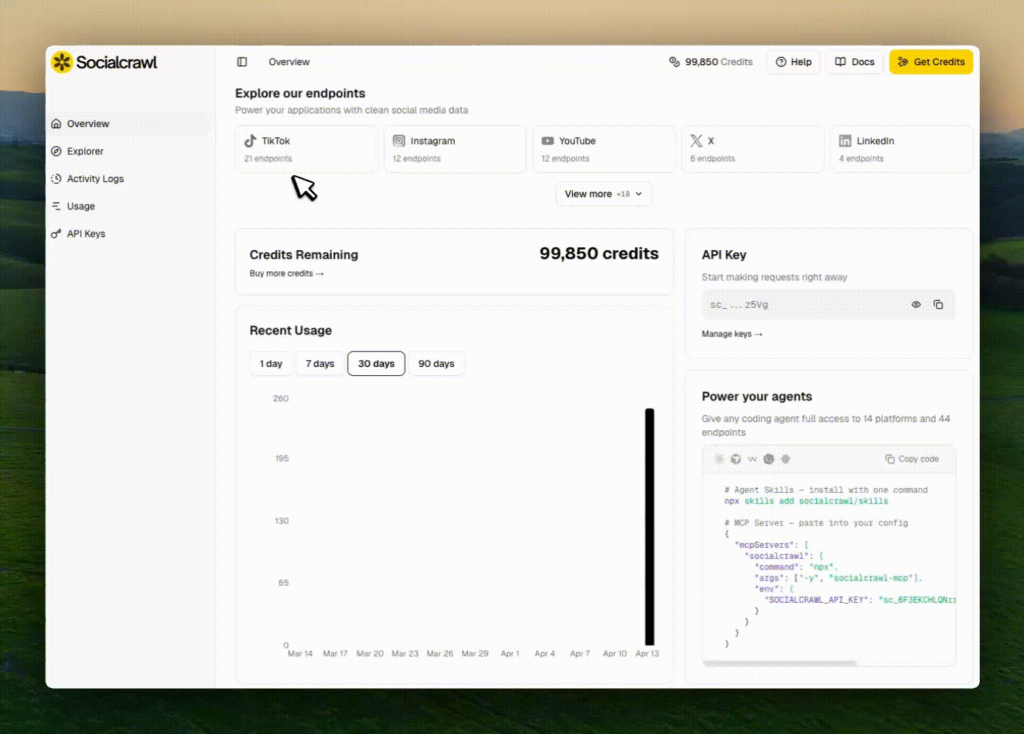The width and height of the screenshot is (1024, 734).
Task: Click the Socialcrawl logo icon
Action: 62,62
